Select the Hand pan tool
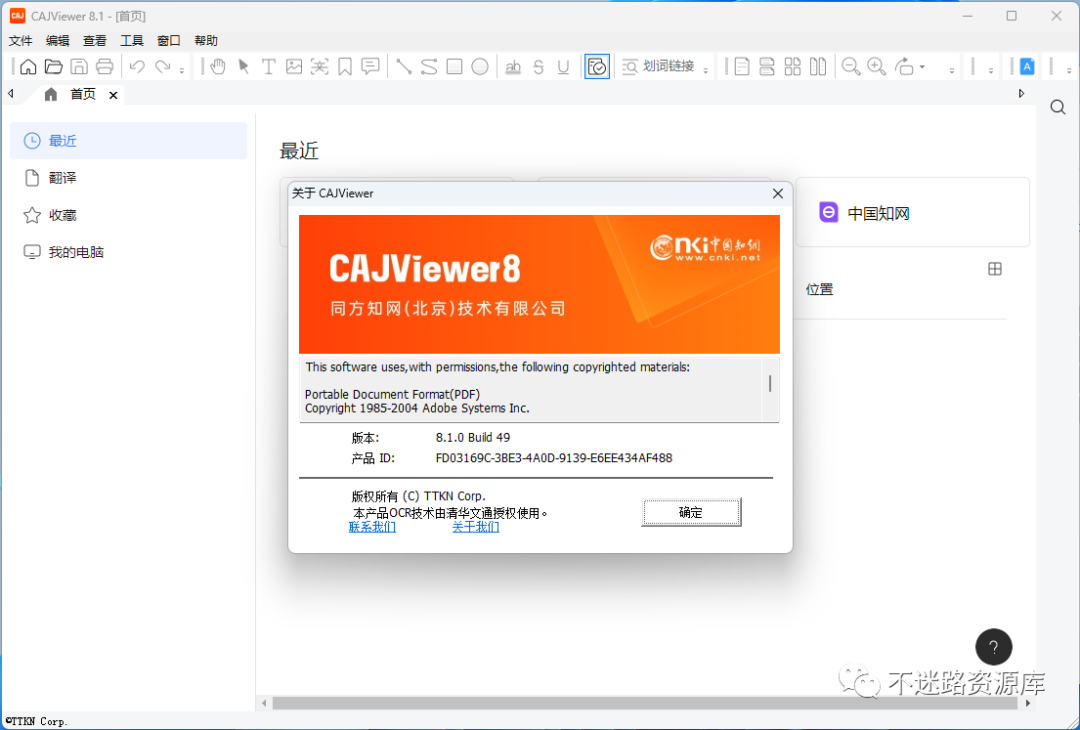 [x=218, y=67]
